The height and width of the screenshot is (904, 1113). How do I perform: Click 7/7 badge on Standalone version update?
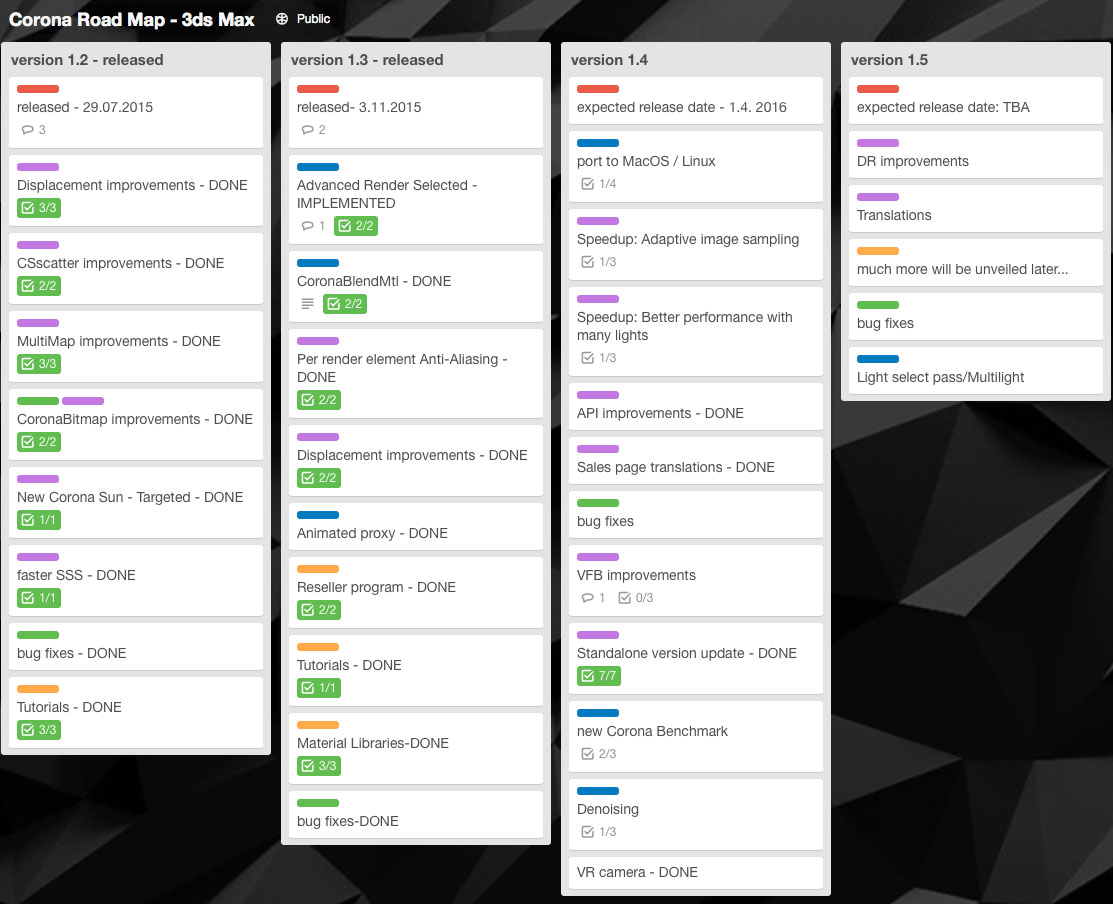pyautogui.click(x=599, y=676)
